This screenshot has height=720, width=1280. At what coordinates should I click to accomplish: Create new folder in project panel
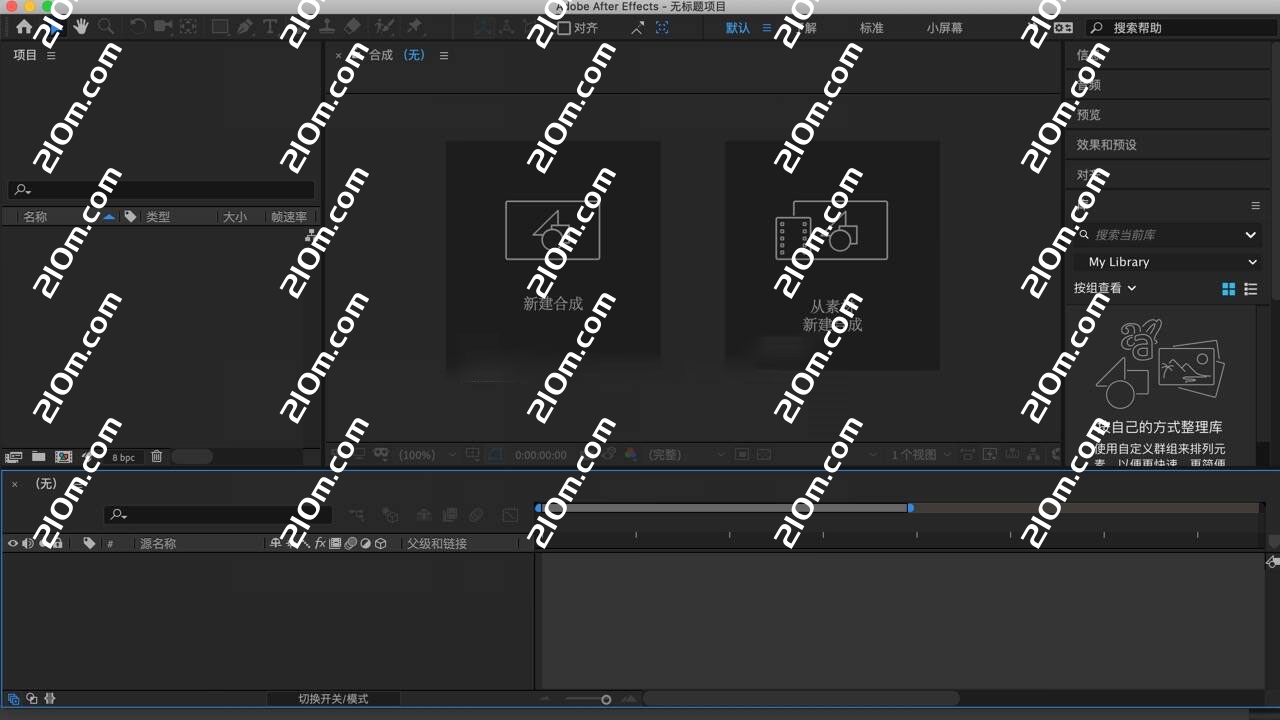(38, 457)
